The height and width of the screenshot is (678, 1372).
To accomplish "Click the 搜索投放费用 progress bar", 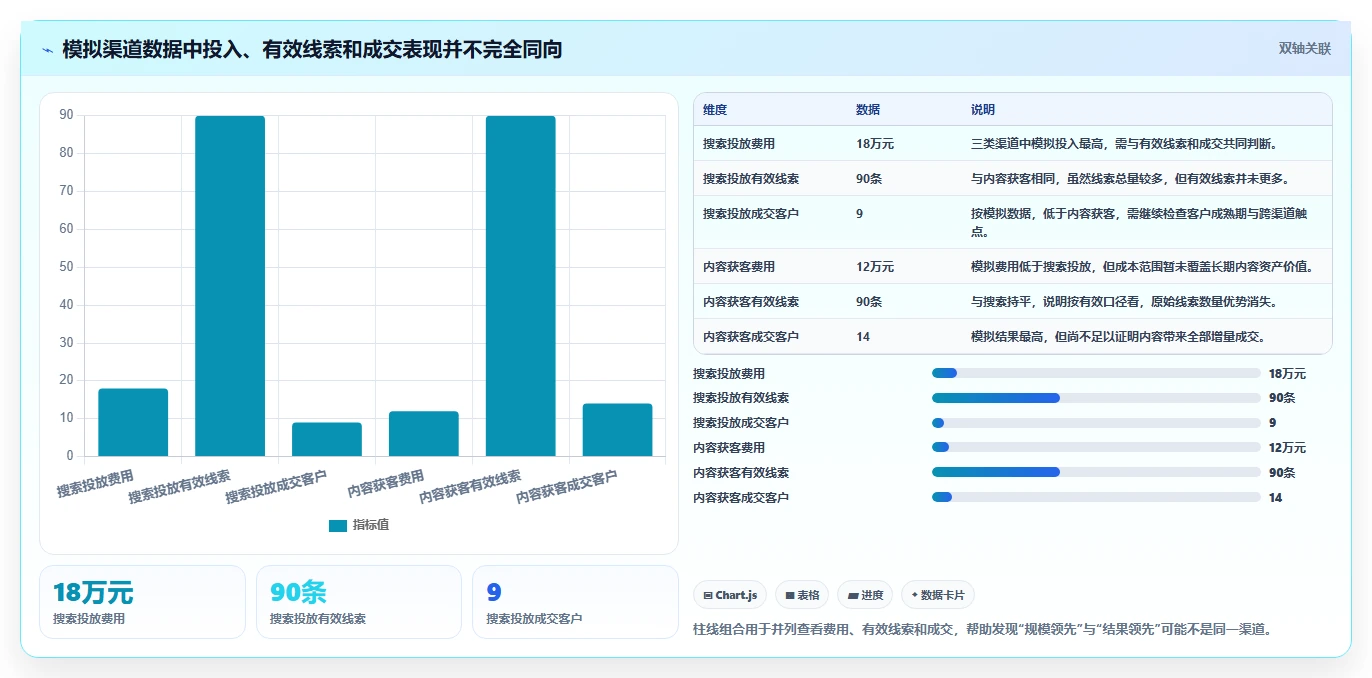I will pos(1096,373).
